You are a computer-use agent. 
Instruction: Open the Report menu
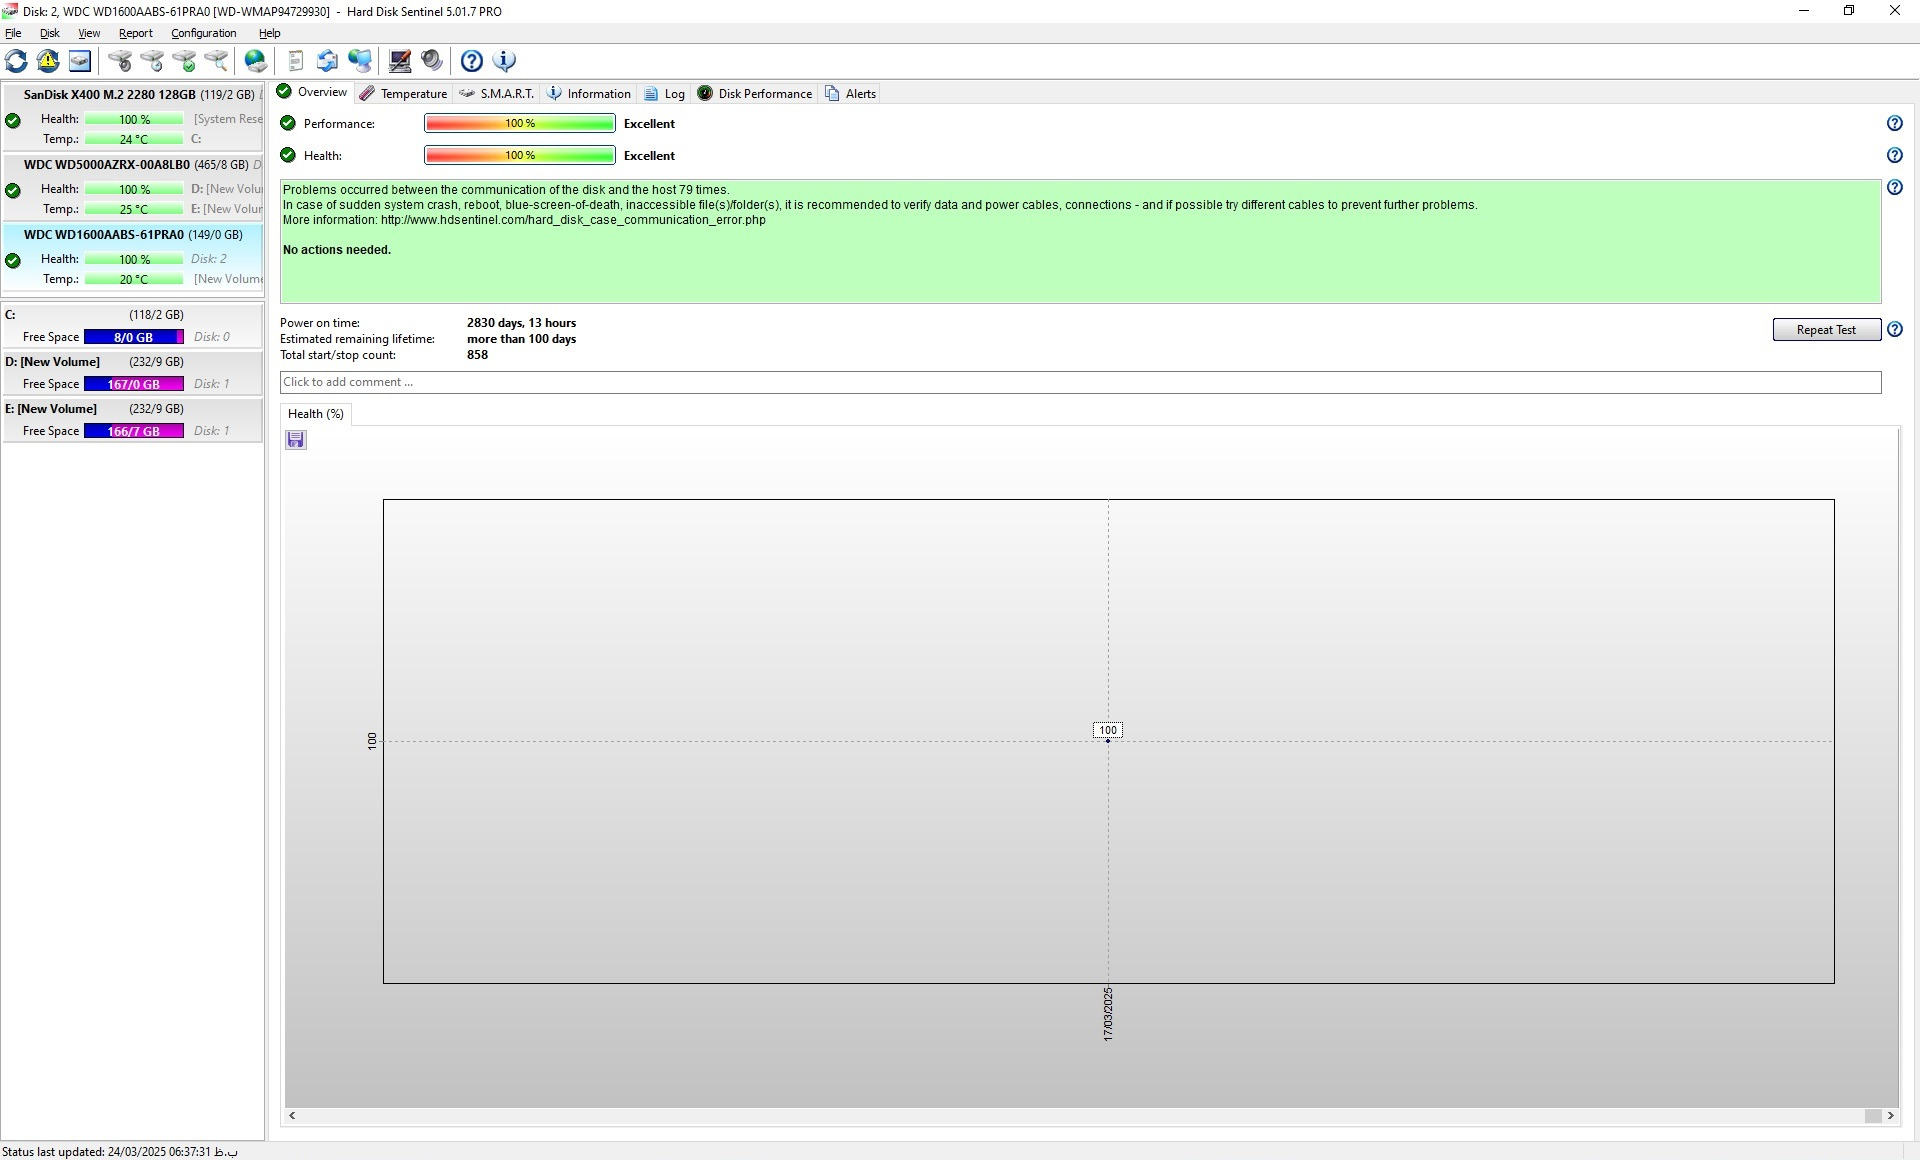pyautogui.click(x=136, y=33)
